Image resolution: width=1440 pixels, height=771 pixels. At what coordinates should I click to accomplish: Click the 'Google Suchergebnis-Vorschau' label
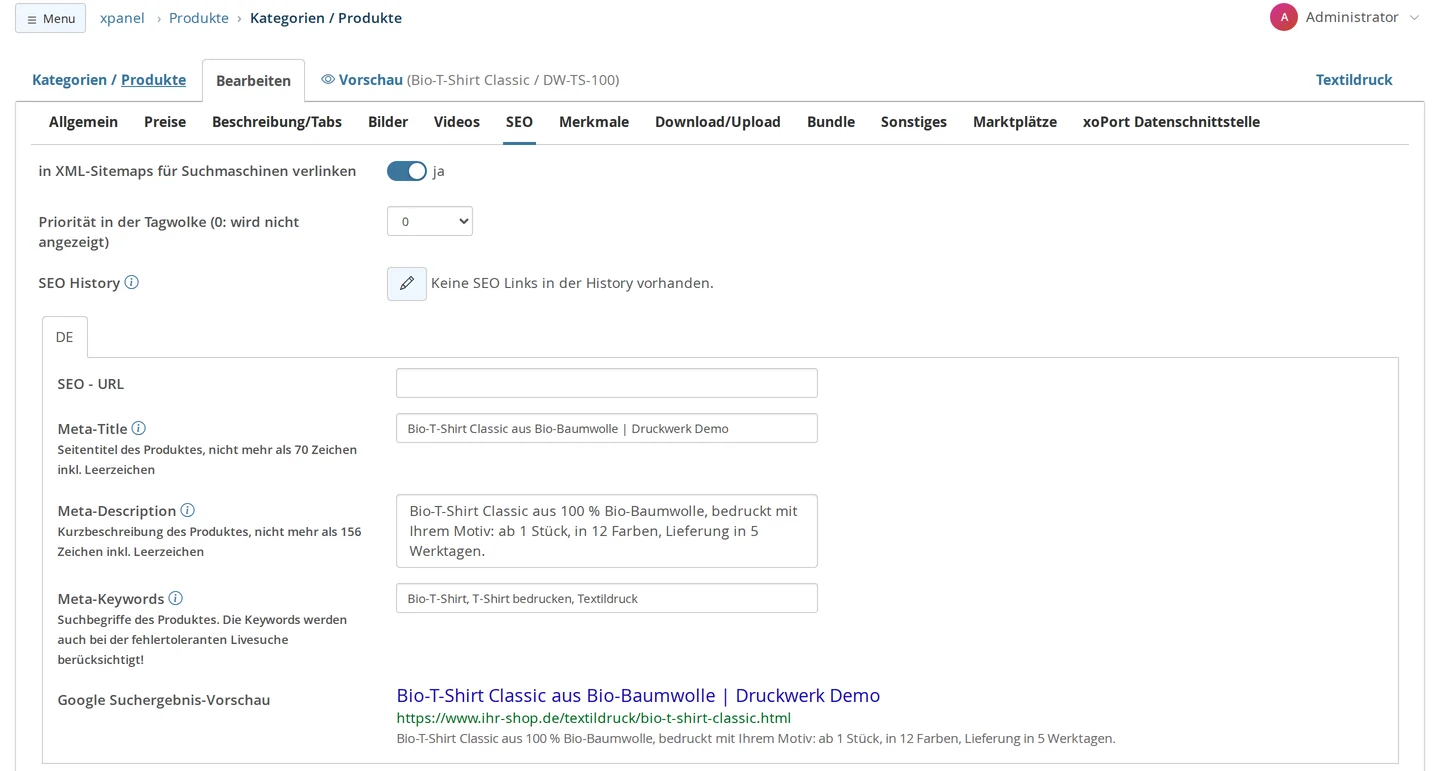(x=164, y=700)
